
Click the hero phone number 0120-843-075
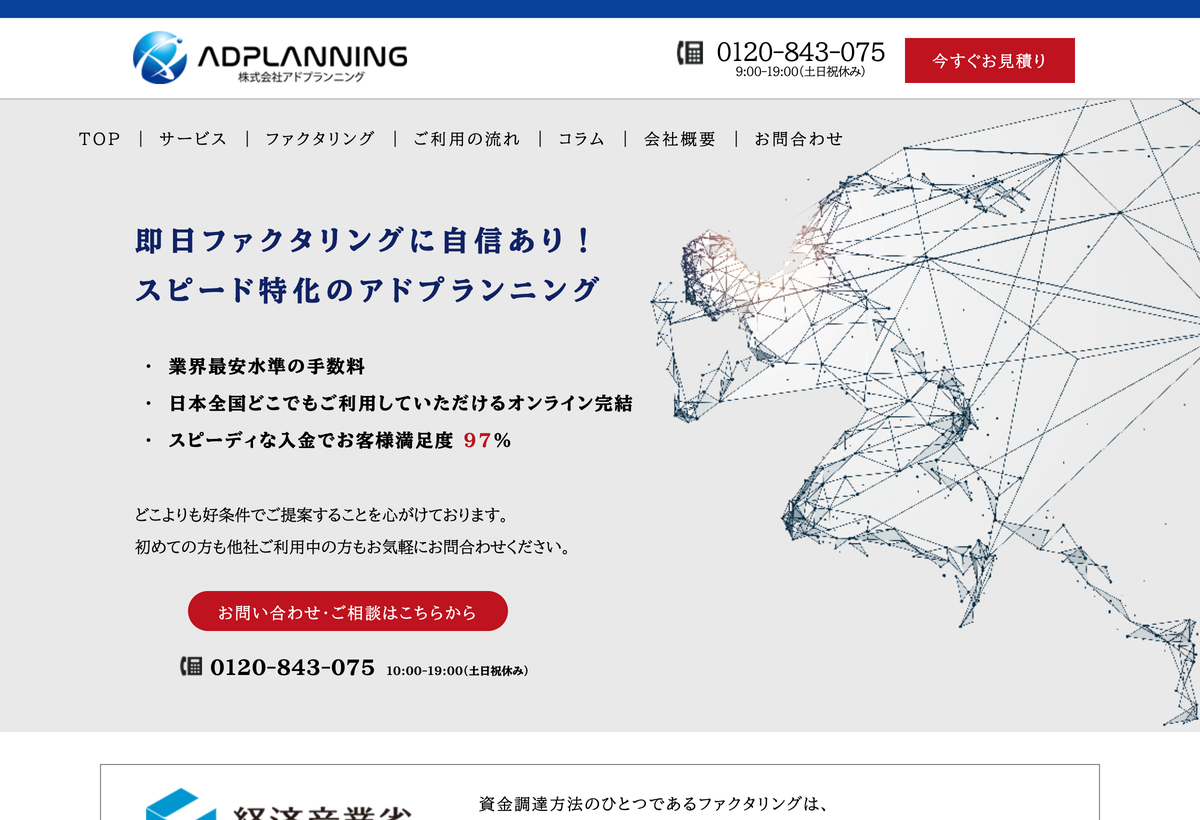292,667
